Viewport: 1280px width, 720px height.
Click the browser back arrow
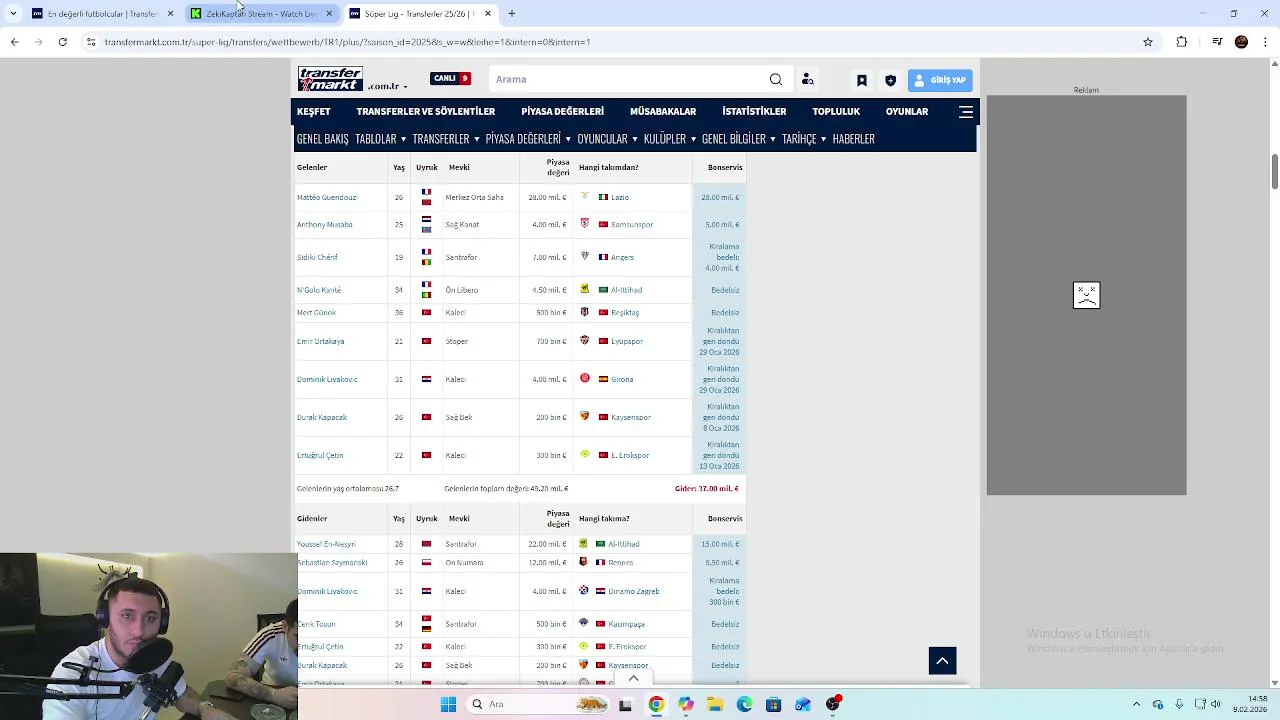pyautogui.click(x=14, y=42)
